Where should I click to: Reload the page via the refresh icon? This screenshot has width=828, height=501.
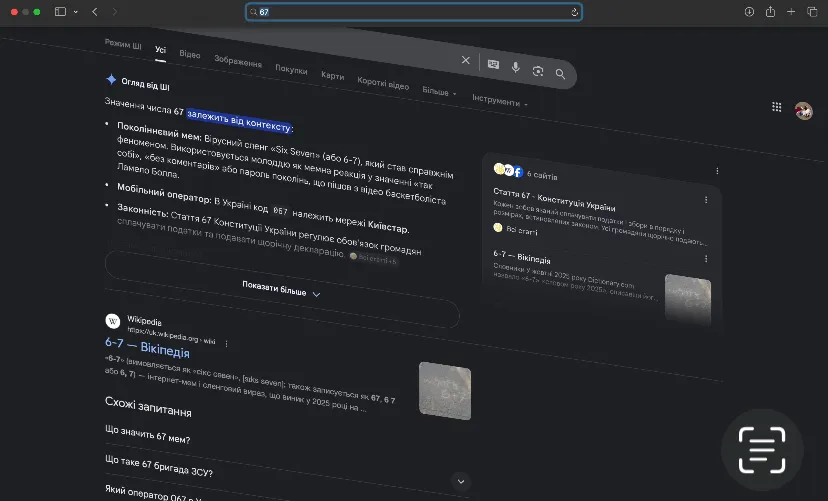point(574,12)
